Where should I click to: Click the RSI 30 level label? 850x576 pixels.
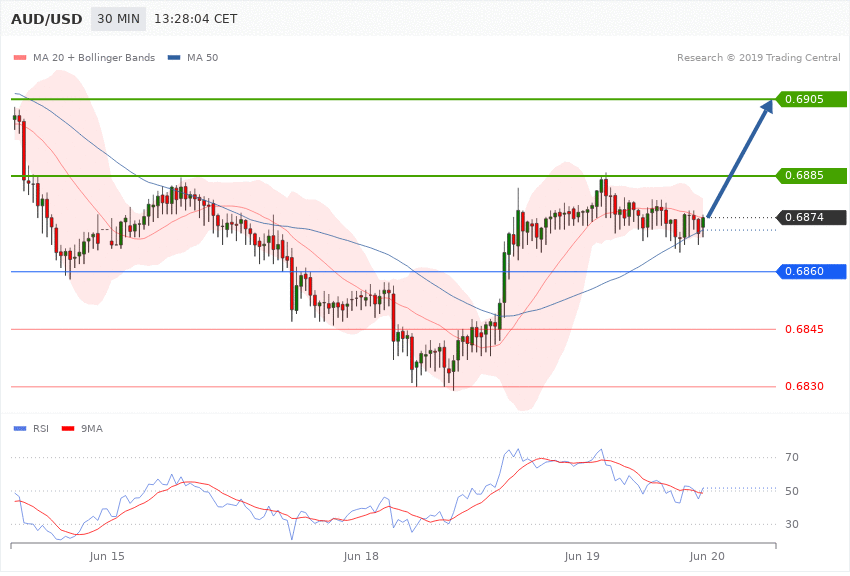tap(791, 524)
